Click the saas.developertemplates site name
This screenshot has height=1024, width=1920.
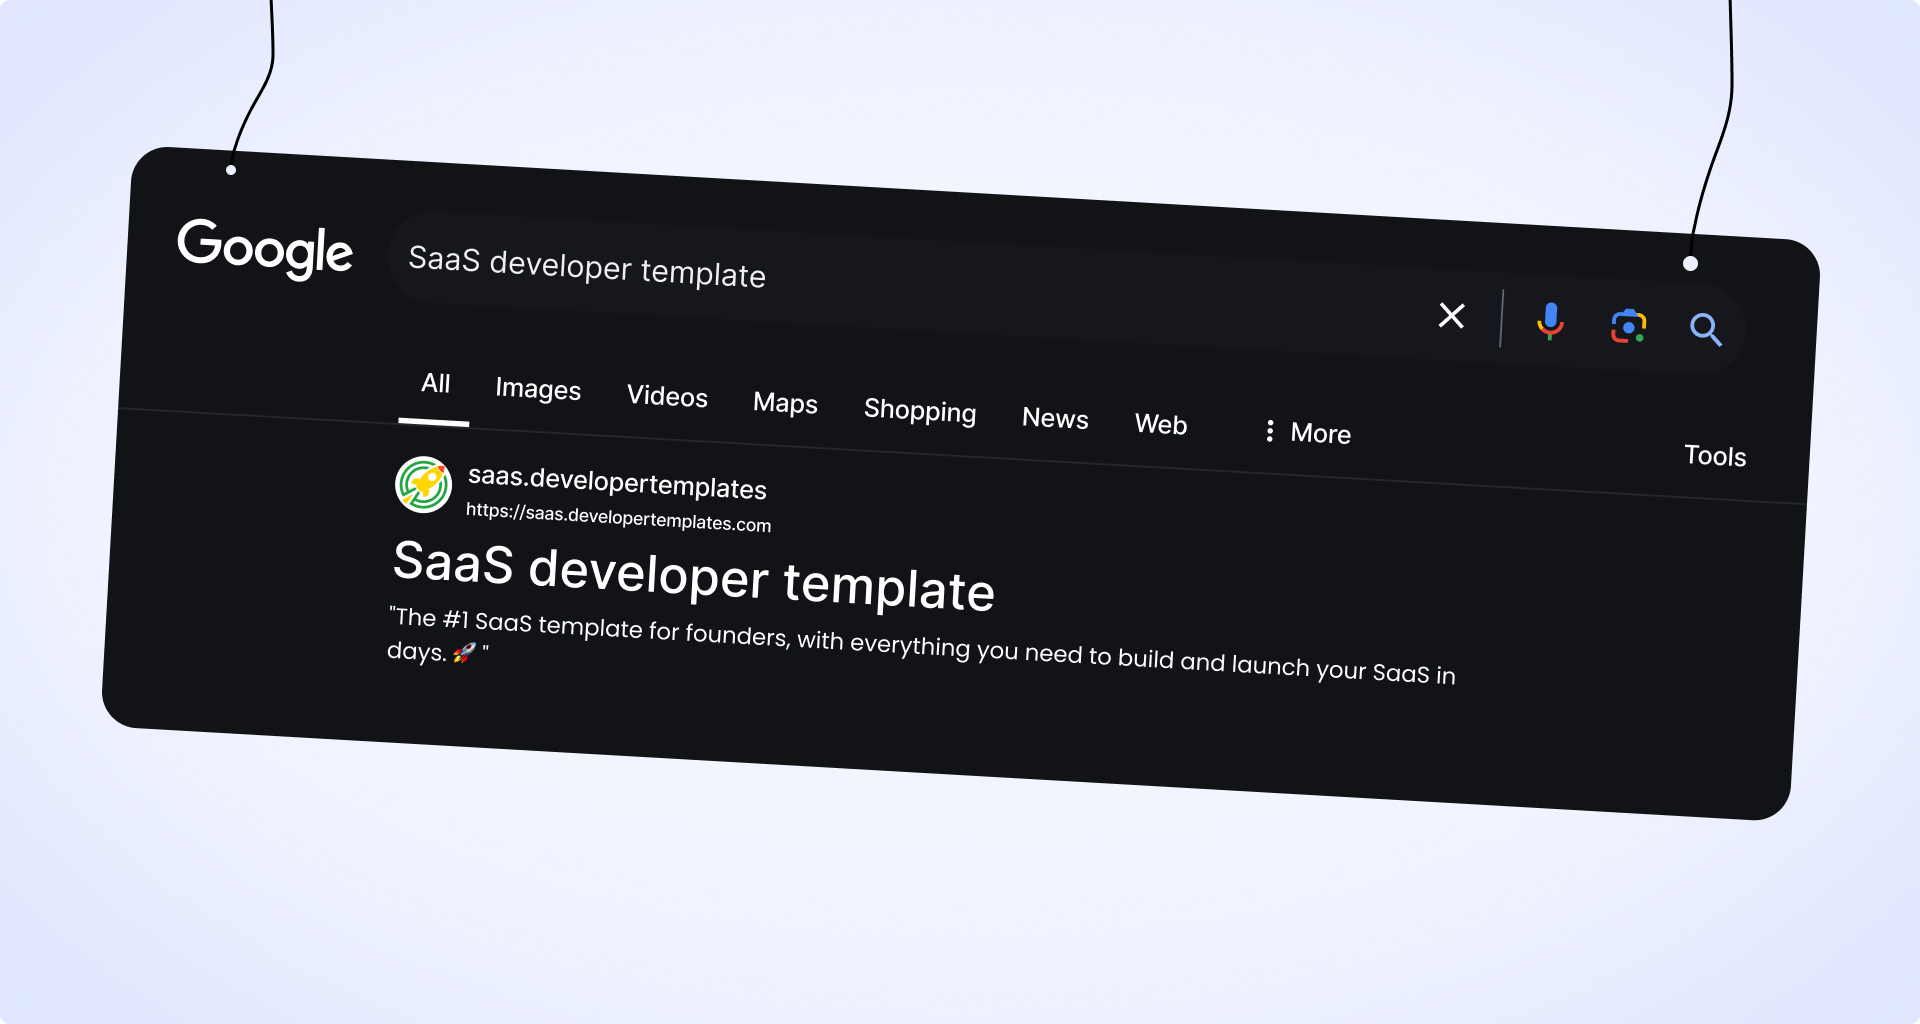pos(617,483)
